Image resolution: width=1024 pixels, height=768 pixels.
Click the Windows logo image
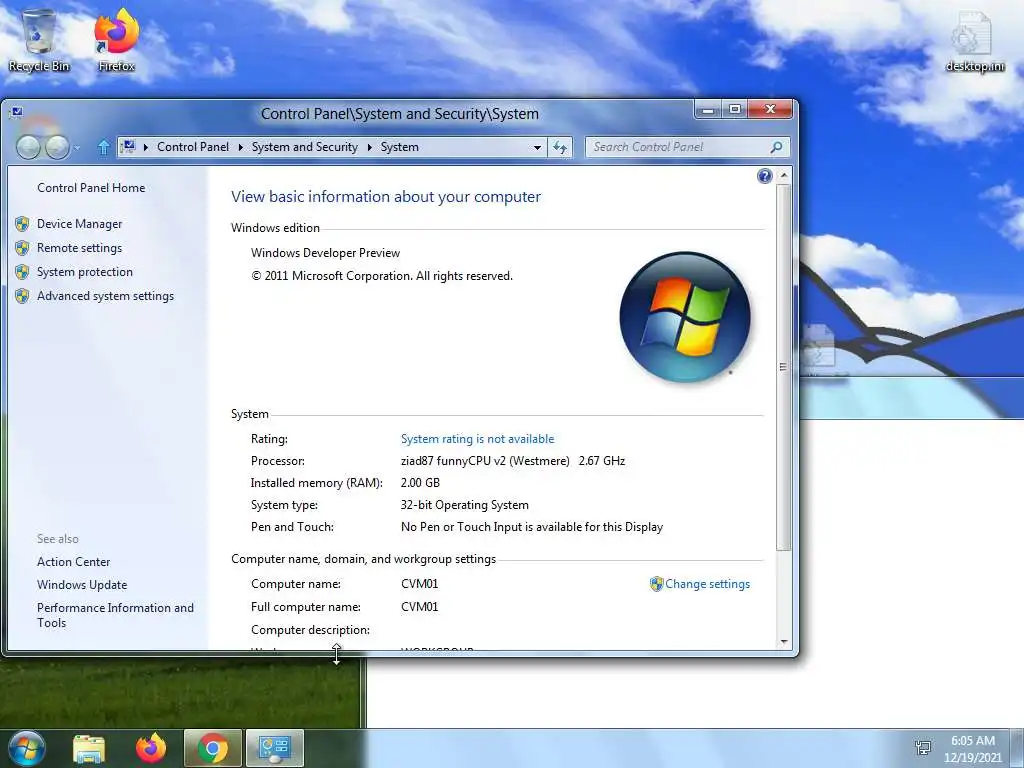coord(684,317)
